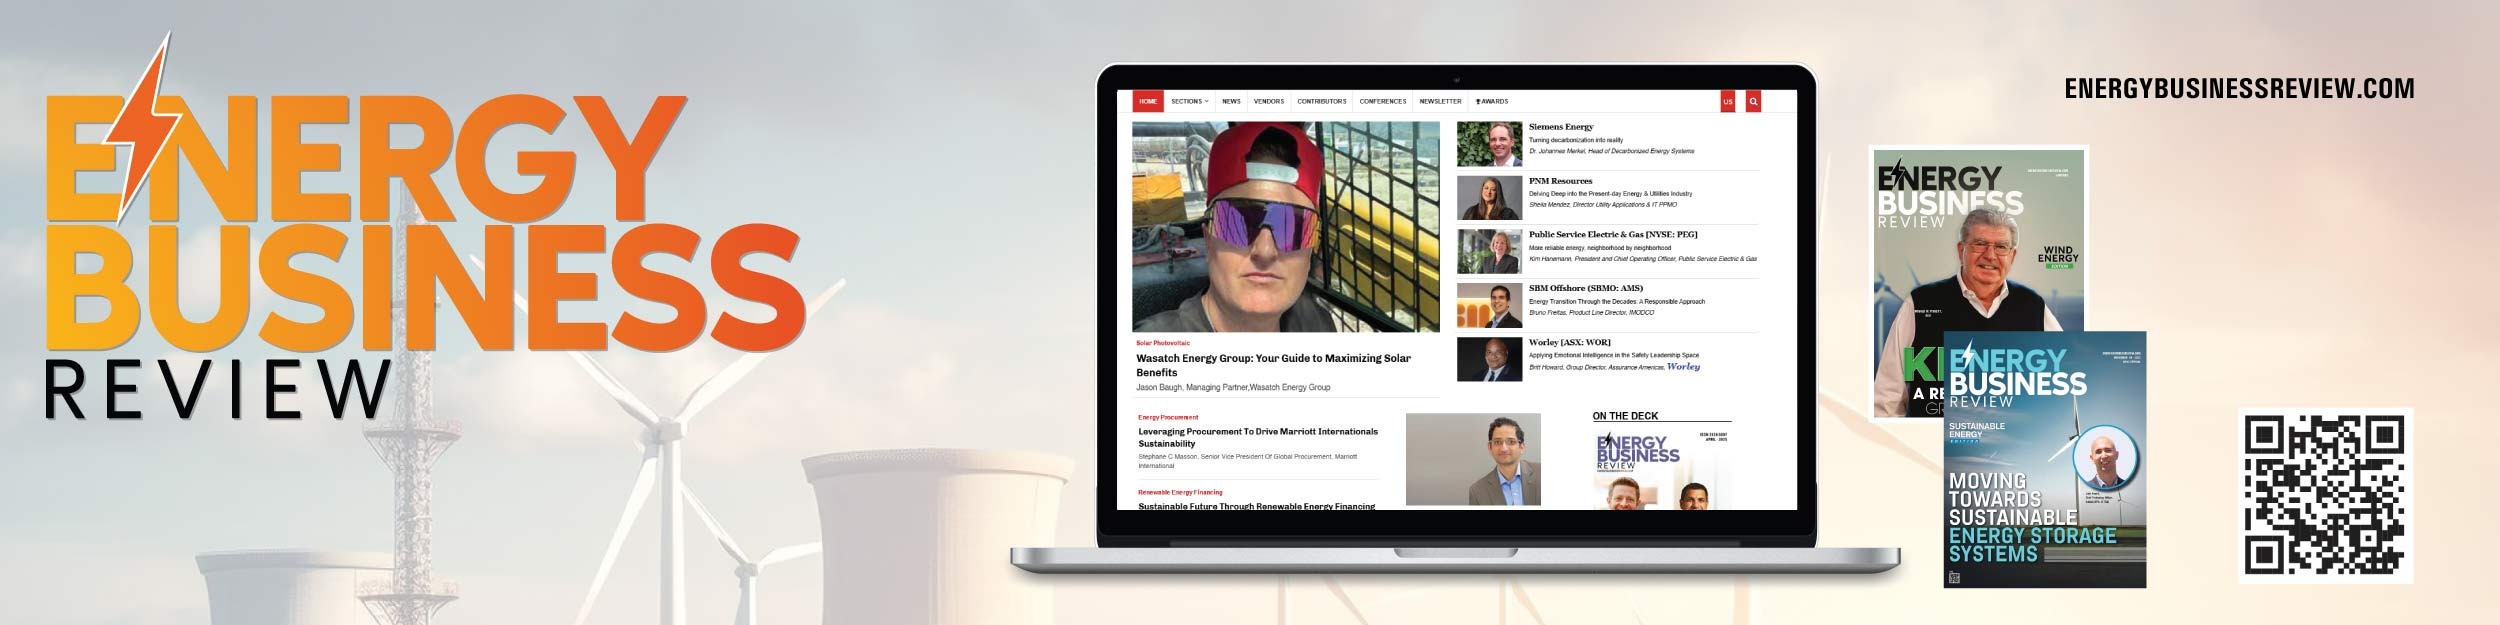The image size is (2500, 625).
Task: Click 'Dr. Johannes Merkel' byline text
Action: [1611, 151]
